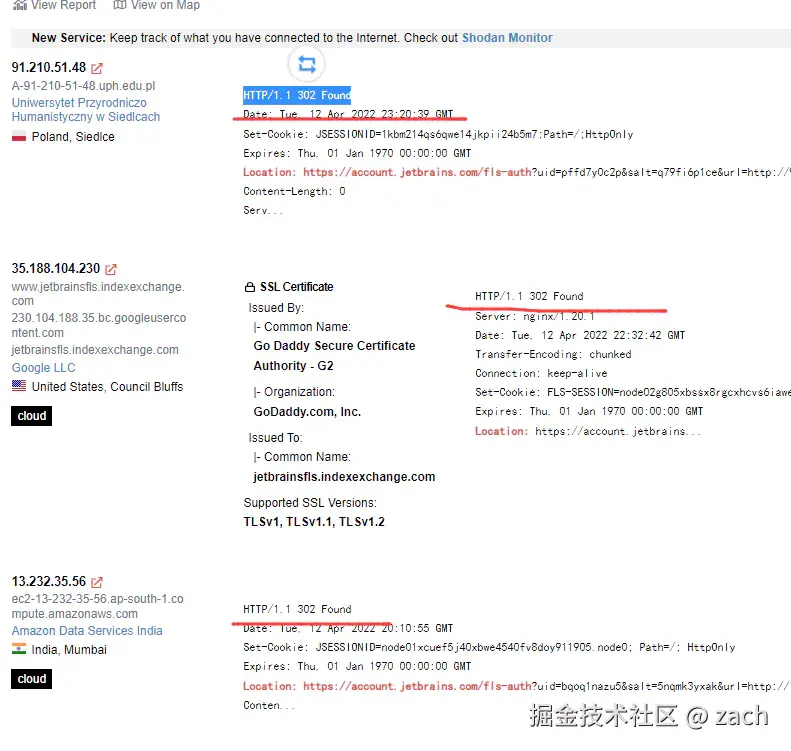Click the GoDaddy.com, Inc. organization text

[307, 412]
